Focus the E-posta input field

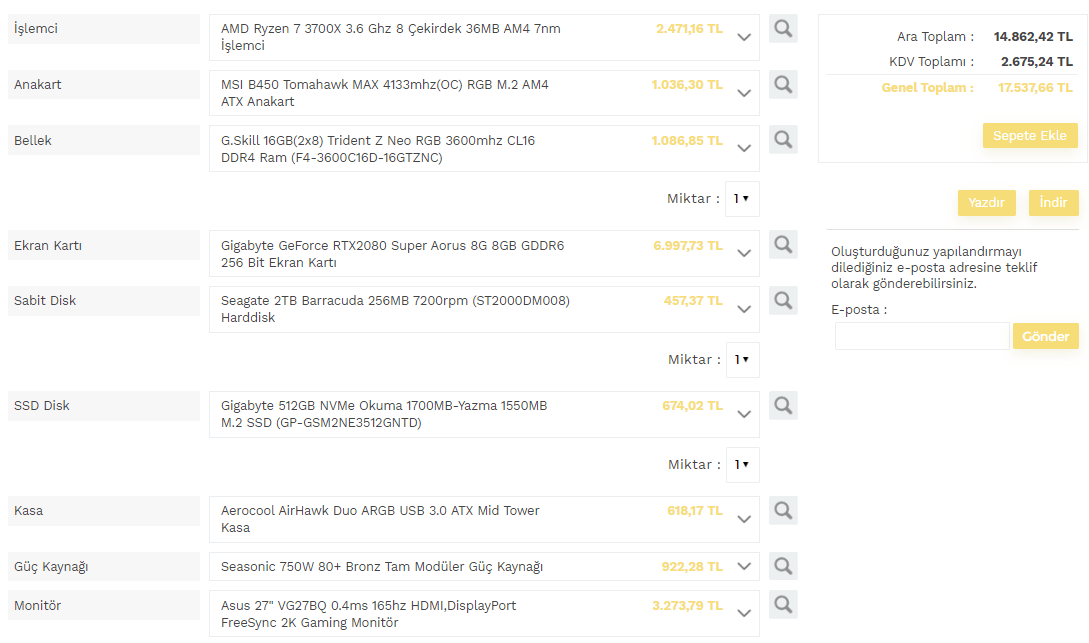point(922,336)
